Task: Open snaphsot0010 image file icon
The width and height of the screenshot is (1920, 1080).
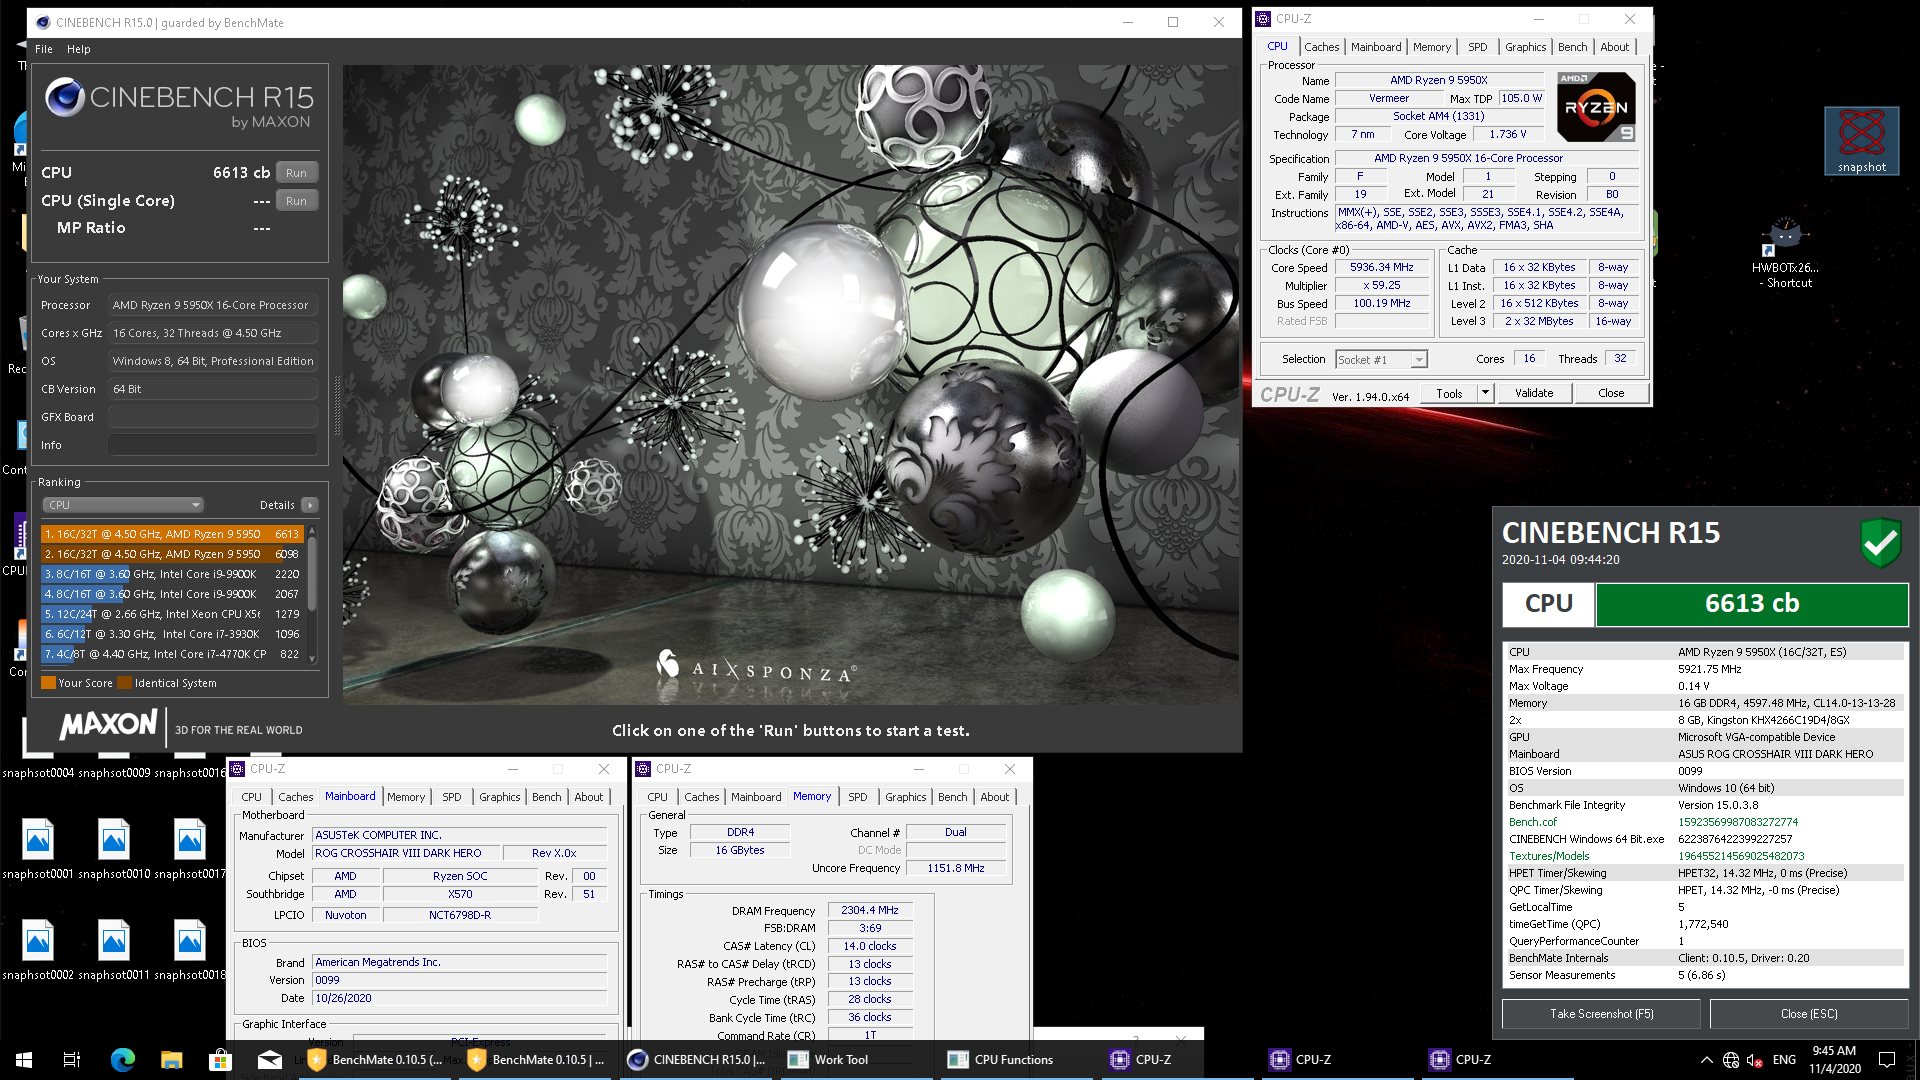Action: (x=114, y=848)
